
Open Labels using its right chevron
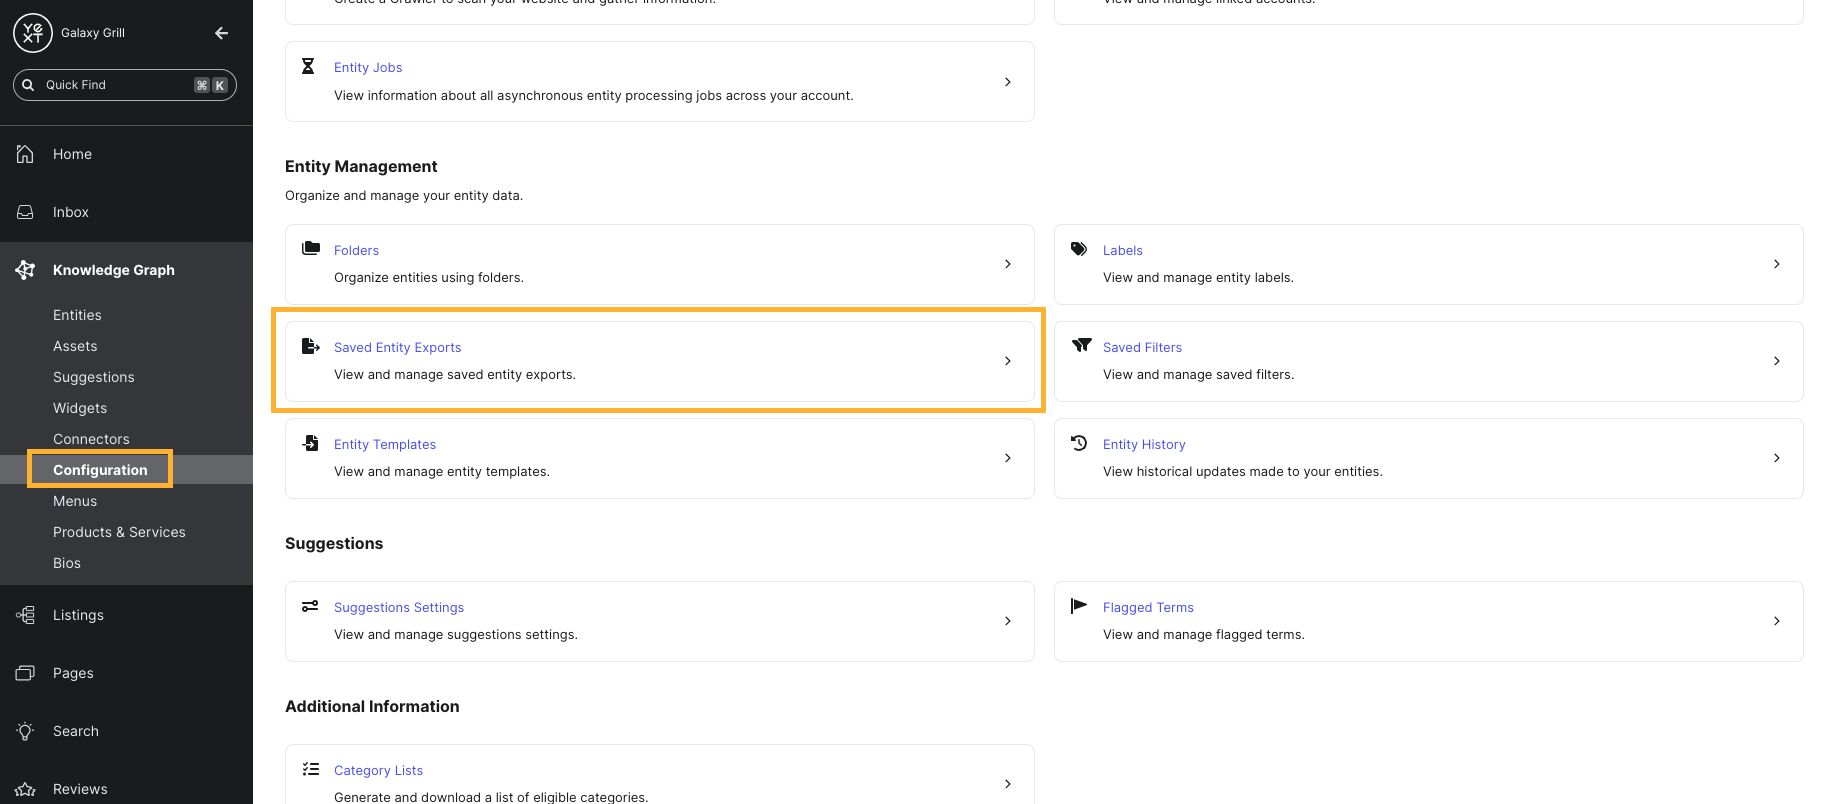click(1776, 264)
